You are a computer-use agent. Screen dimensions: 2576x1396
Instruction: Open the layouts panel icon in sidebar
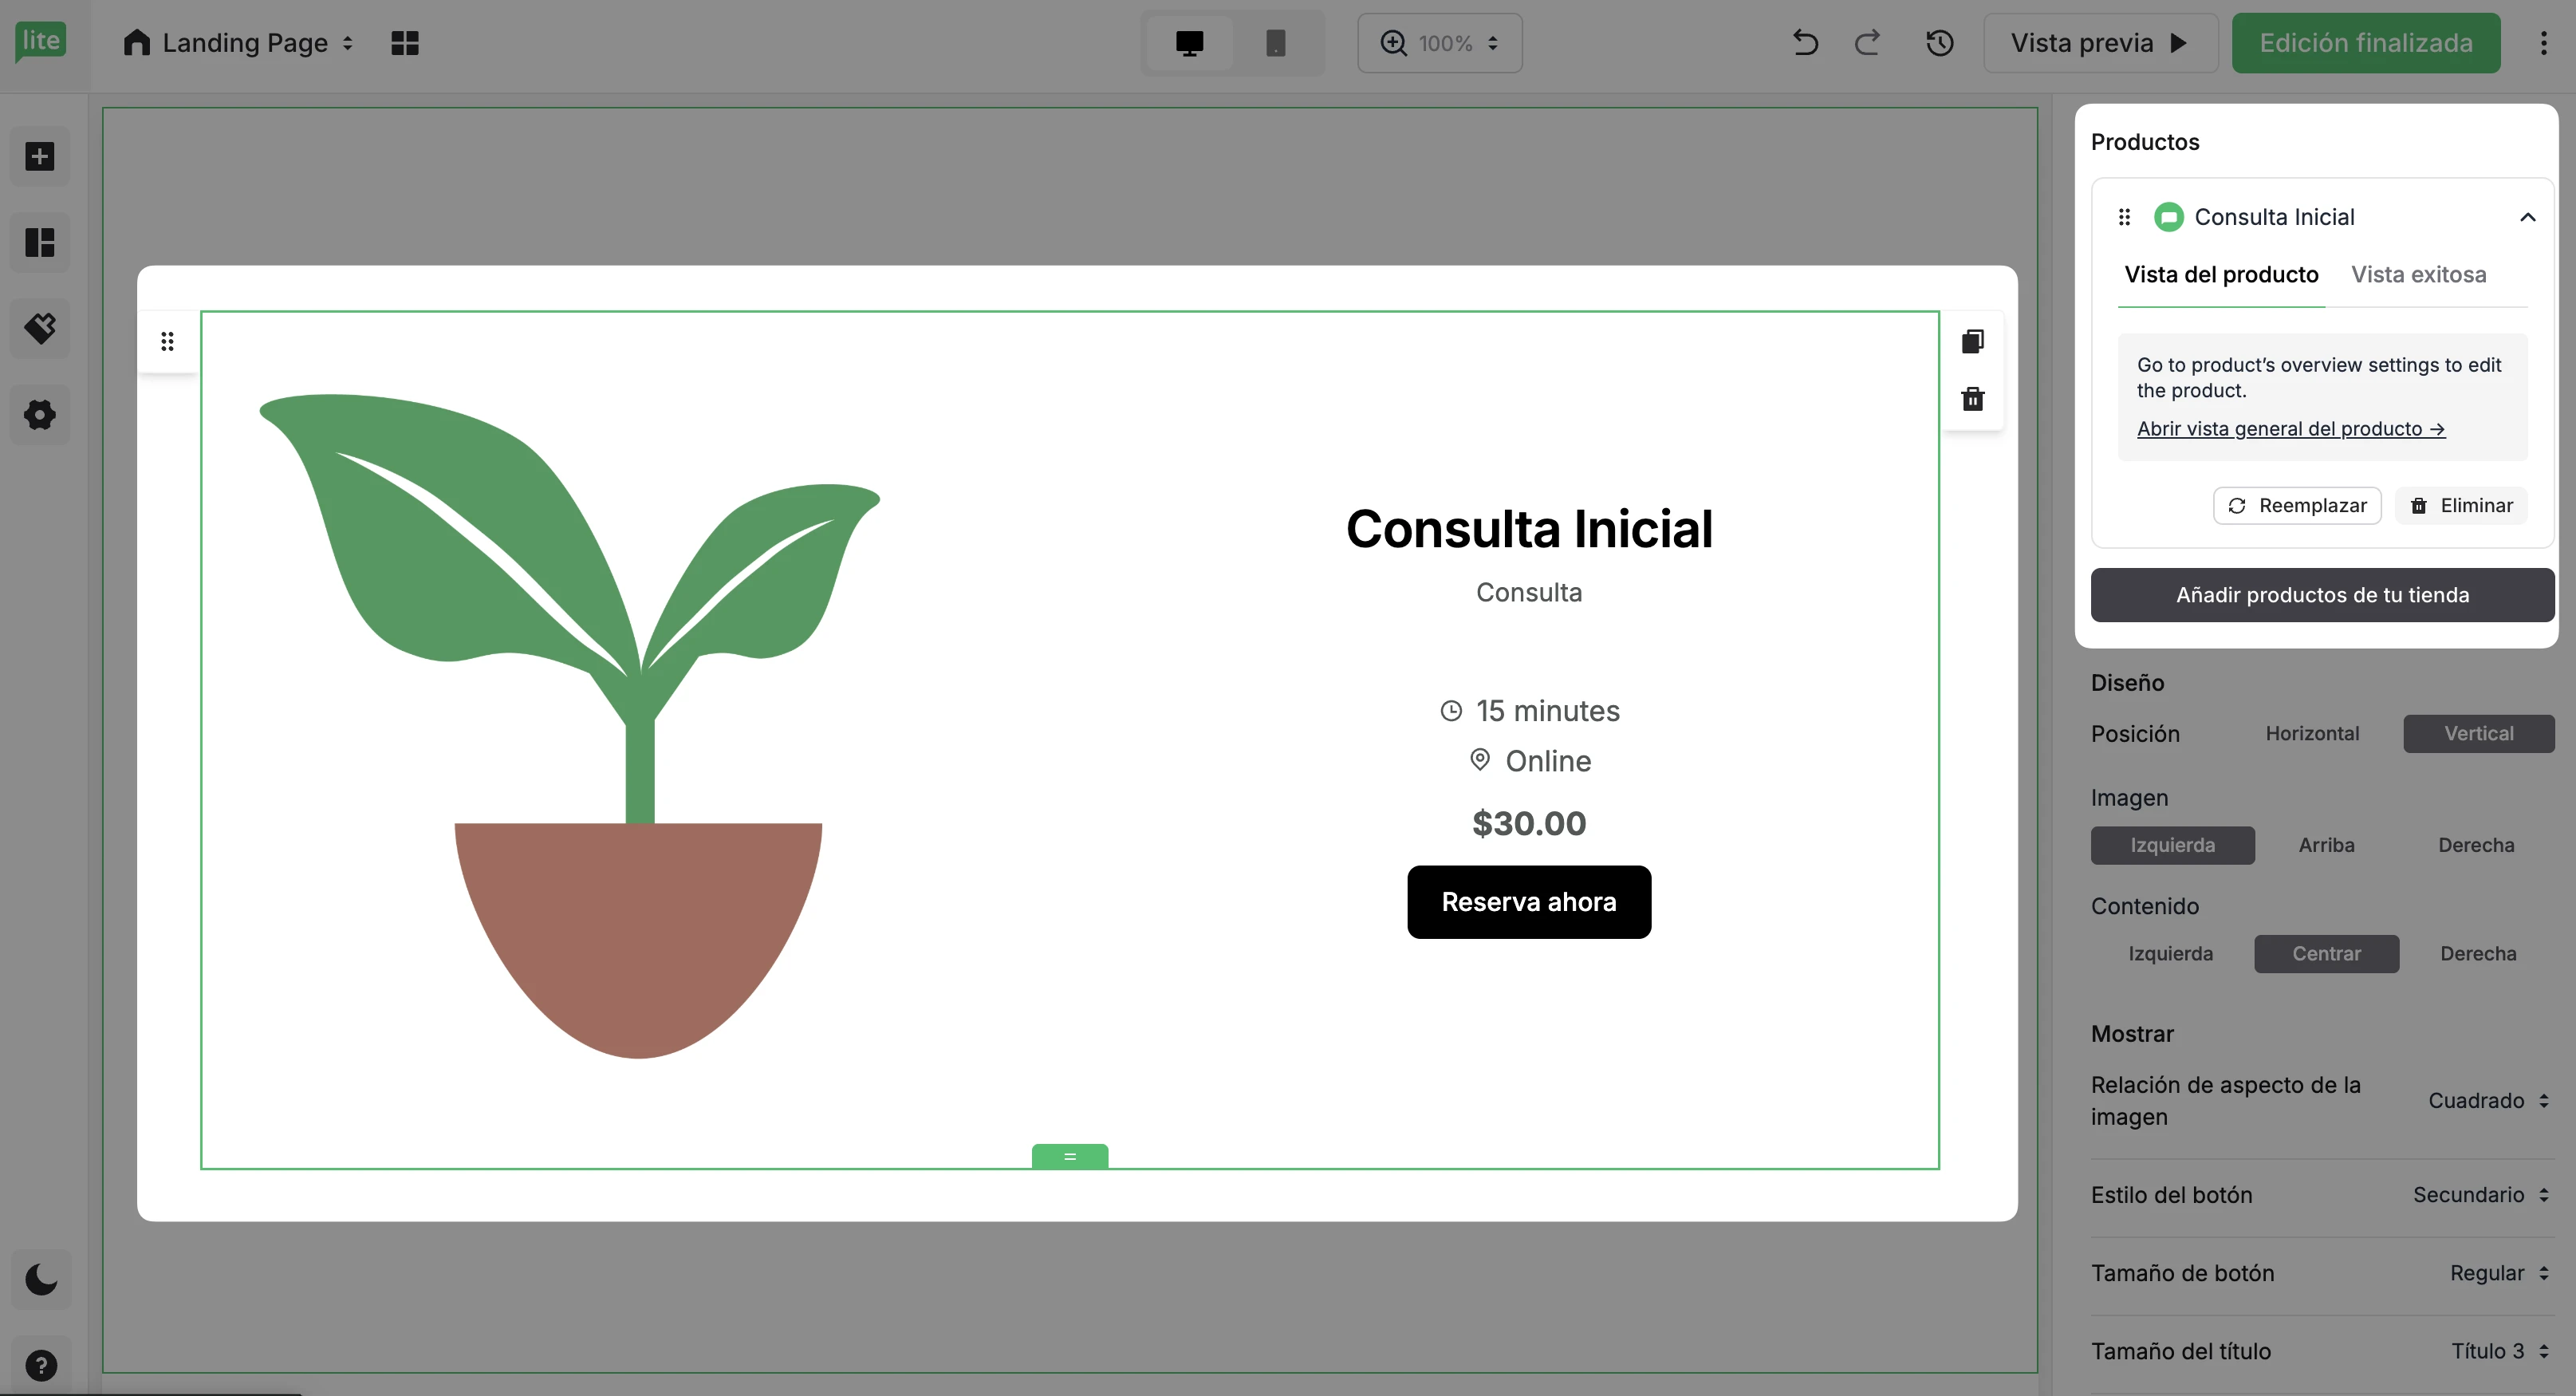tap(40, 242)
